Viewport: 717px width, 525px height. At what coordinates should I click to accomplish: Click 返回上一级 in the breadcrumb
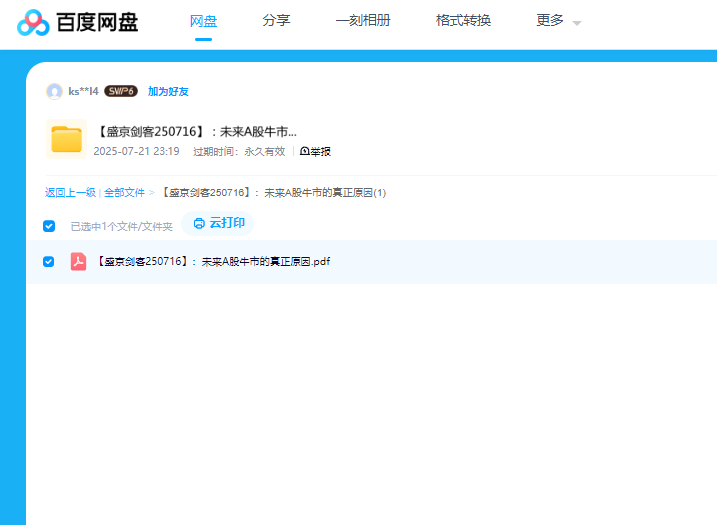(70, 193)
